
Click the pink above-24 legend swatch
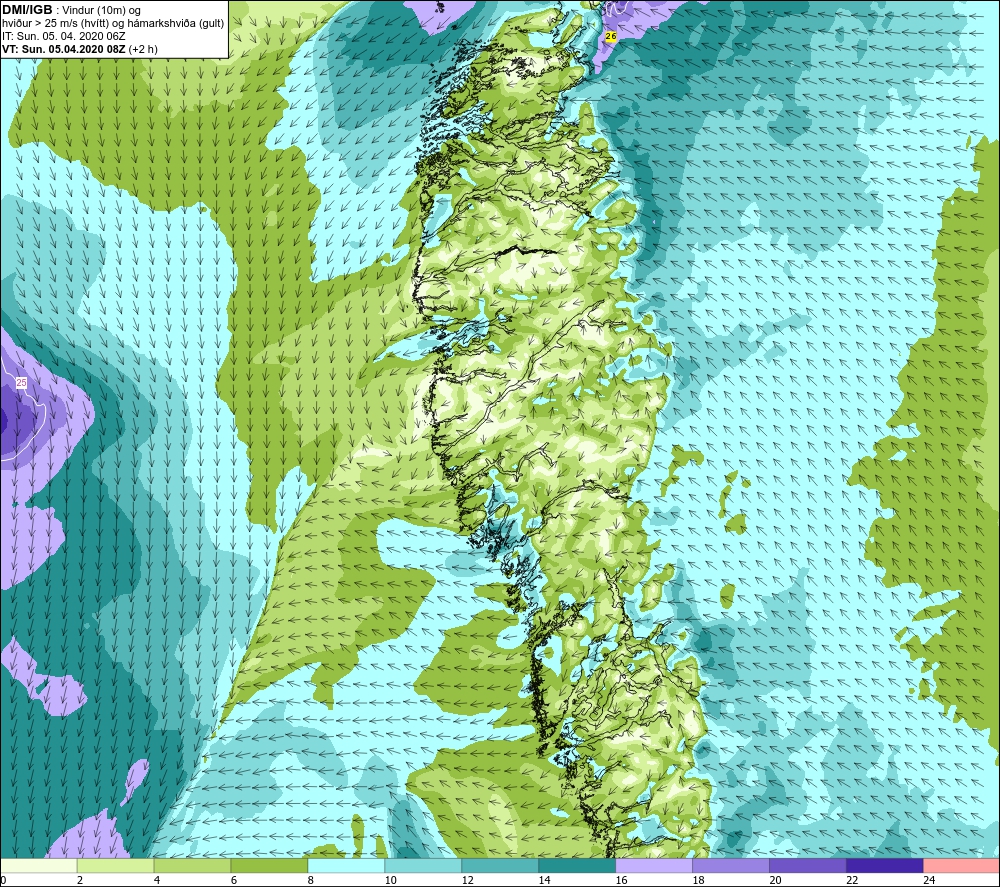tap(961, 865)
